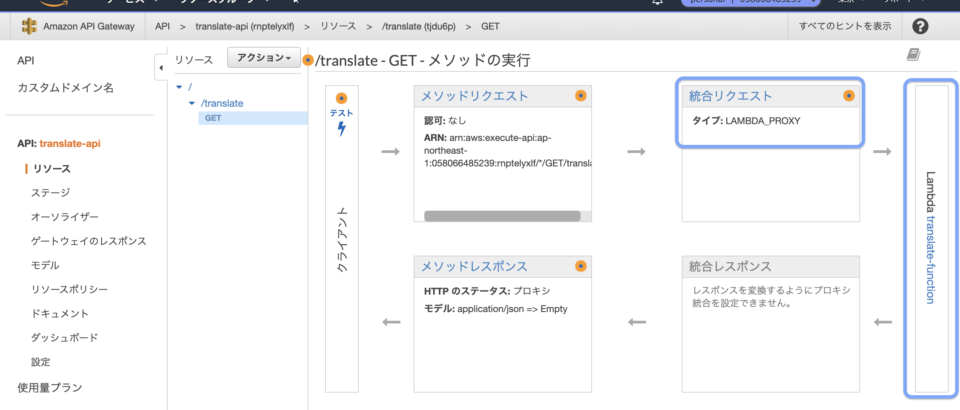Click /translate (tjdu6p) breadcrumb
This screenshot has height=410, width=960.
click(x=419, y=26)
